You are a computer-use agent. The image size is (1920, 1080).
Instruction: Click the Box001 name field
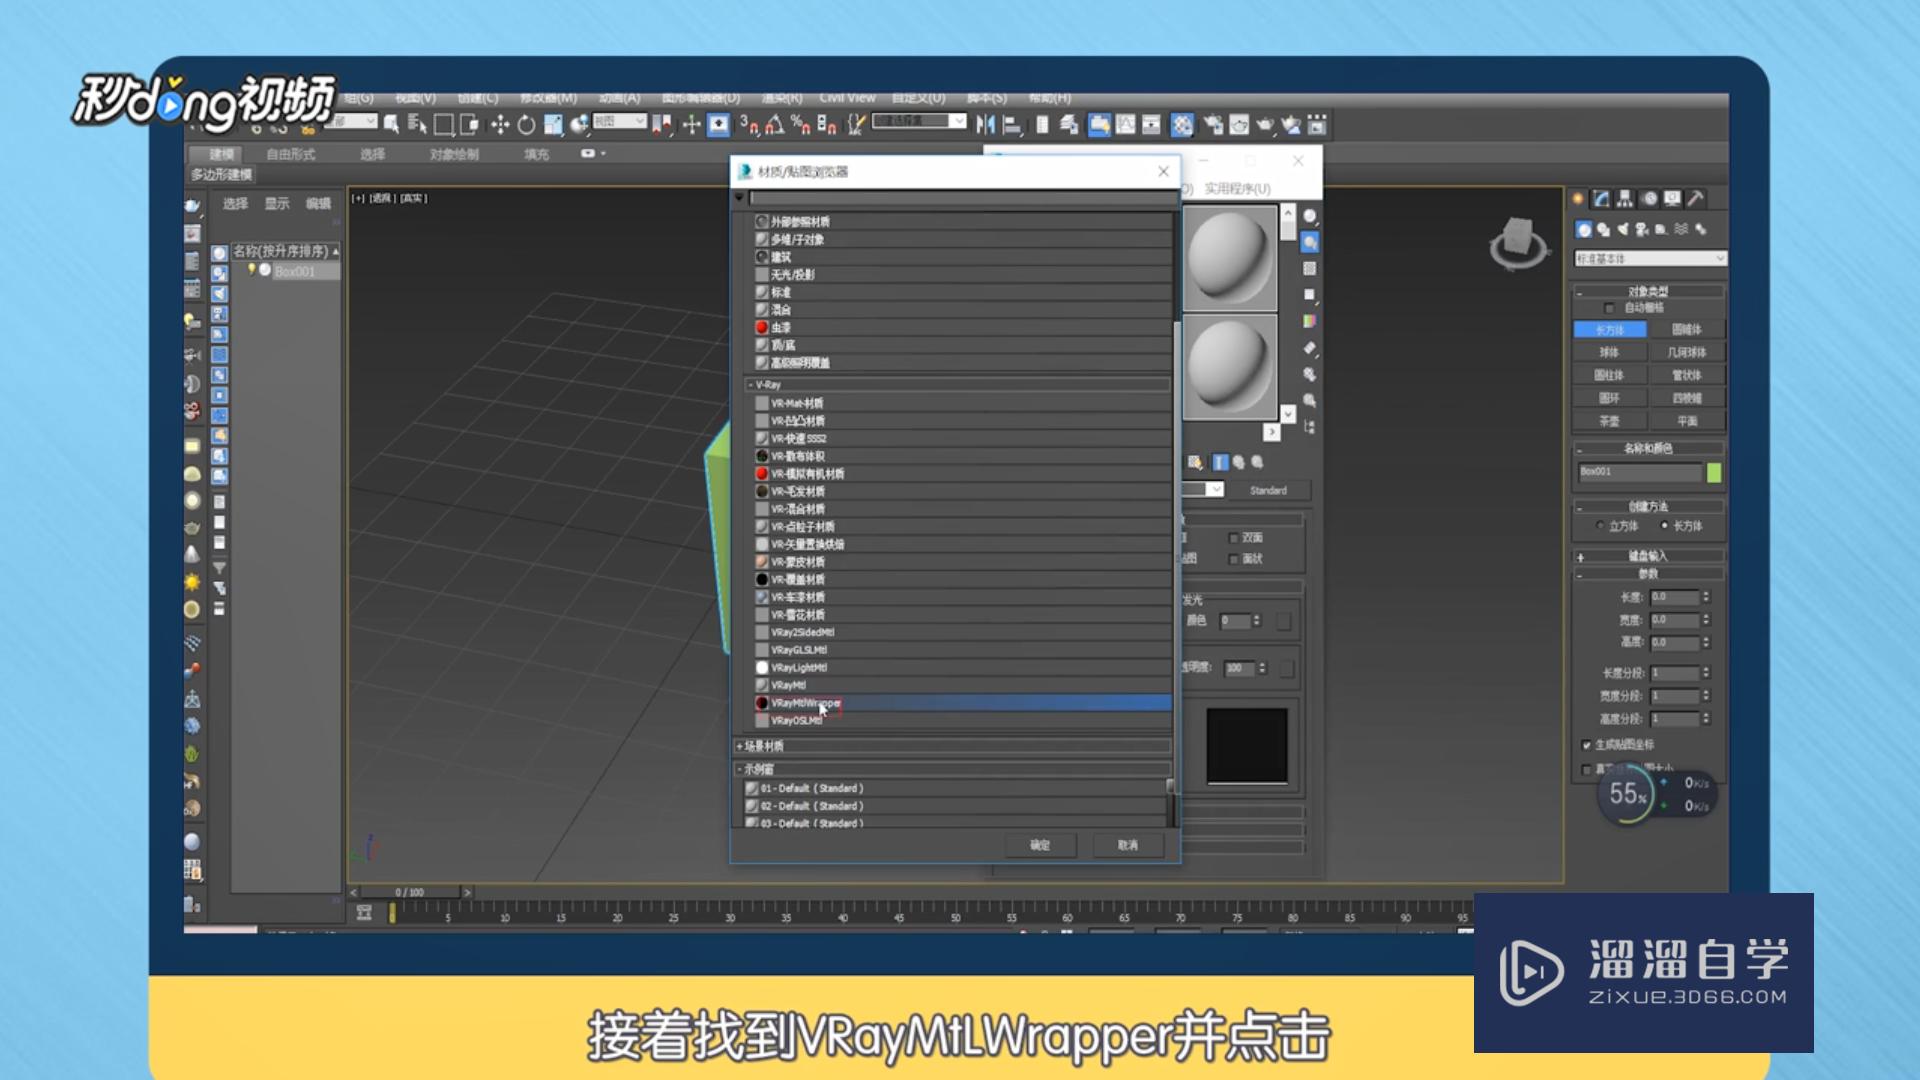tap(1639, 472)
